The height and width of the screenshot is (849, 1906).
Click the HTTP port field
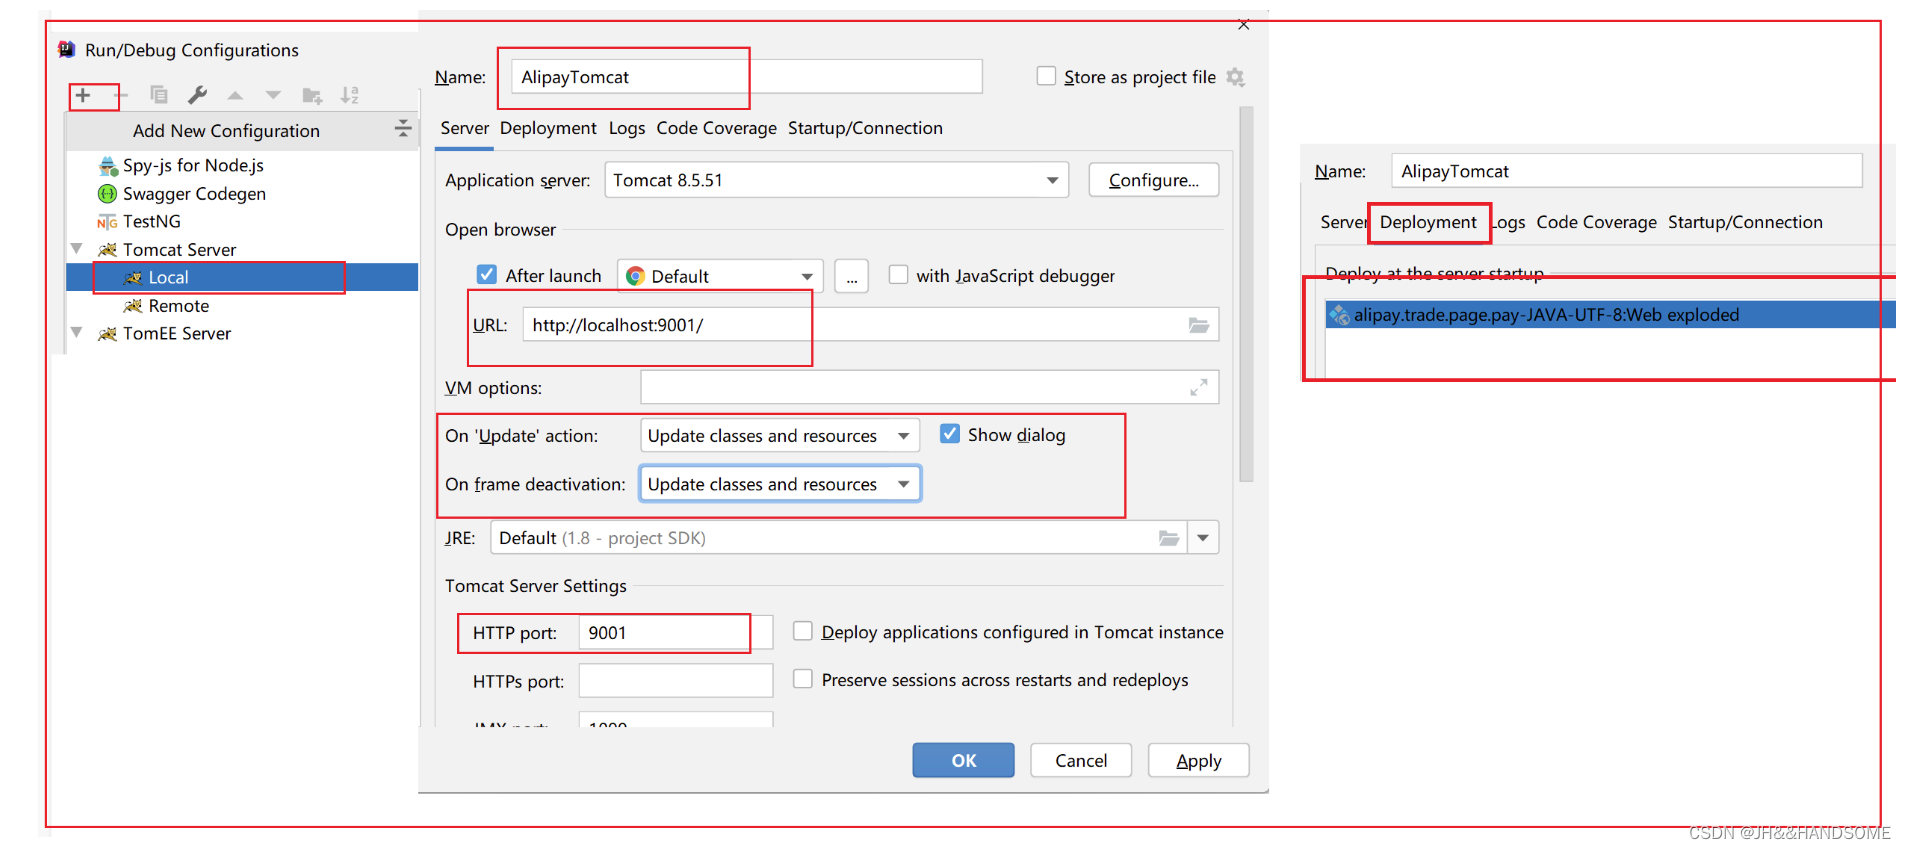(x=676, y=632)
